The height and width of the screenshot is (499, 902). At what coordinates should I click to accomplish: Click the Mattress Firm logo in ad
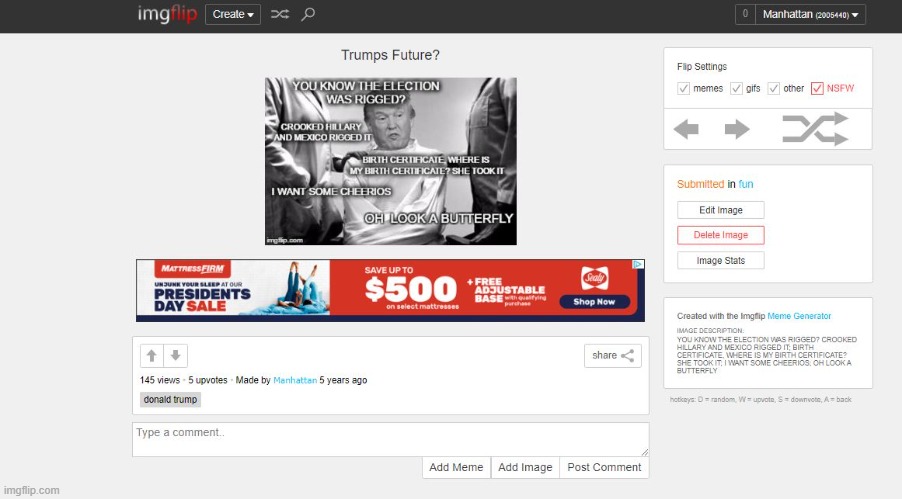coord(193,269)
